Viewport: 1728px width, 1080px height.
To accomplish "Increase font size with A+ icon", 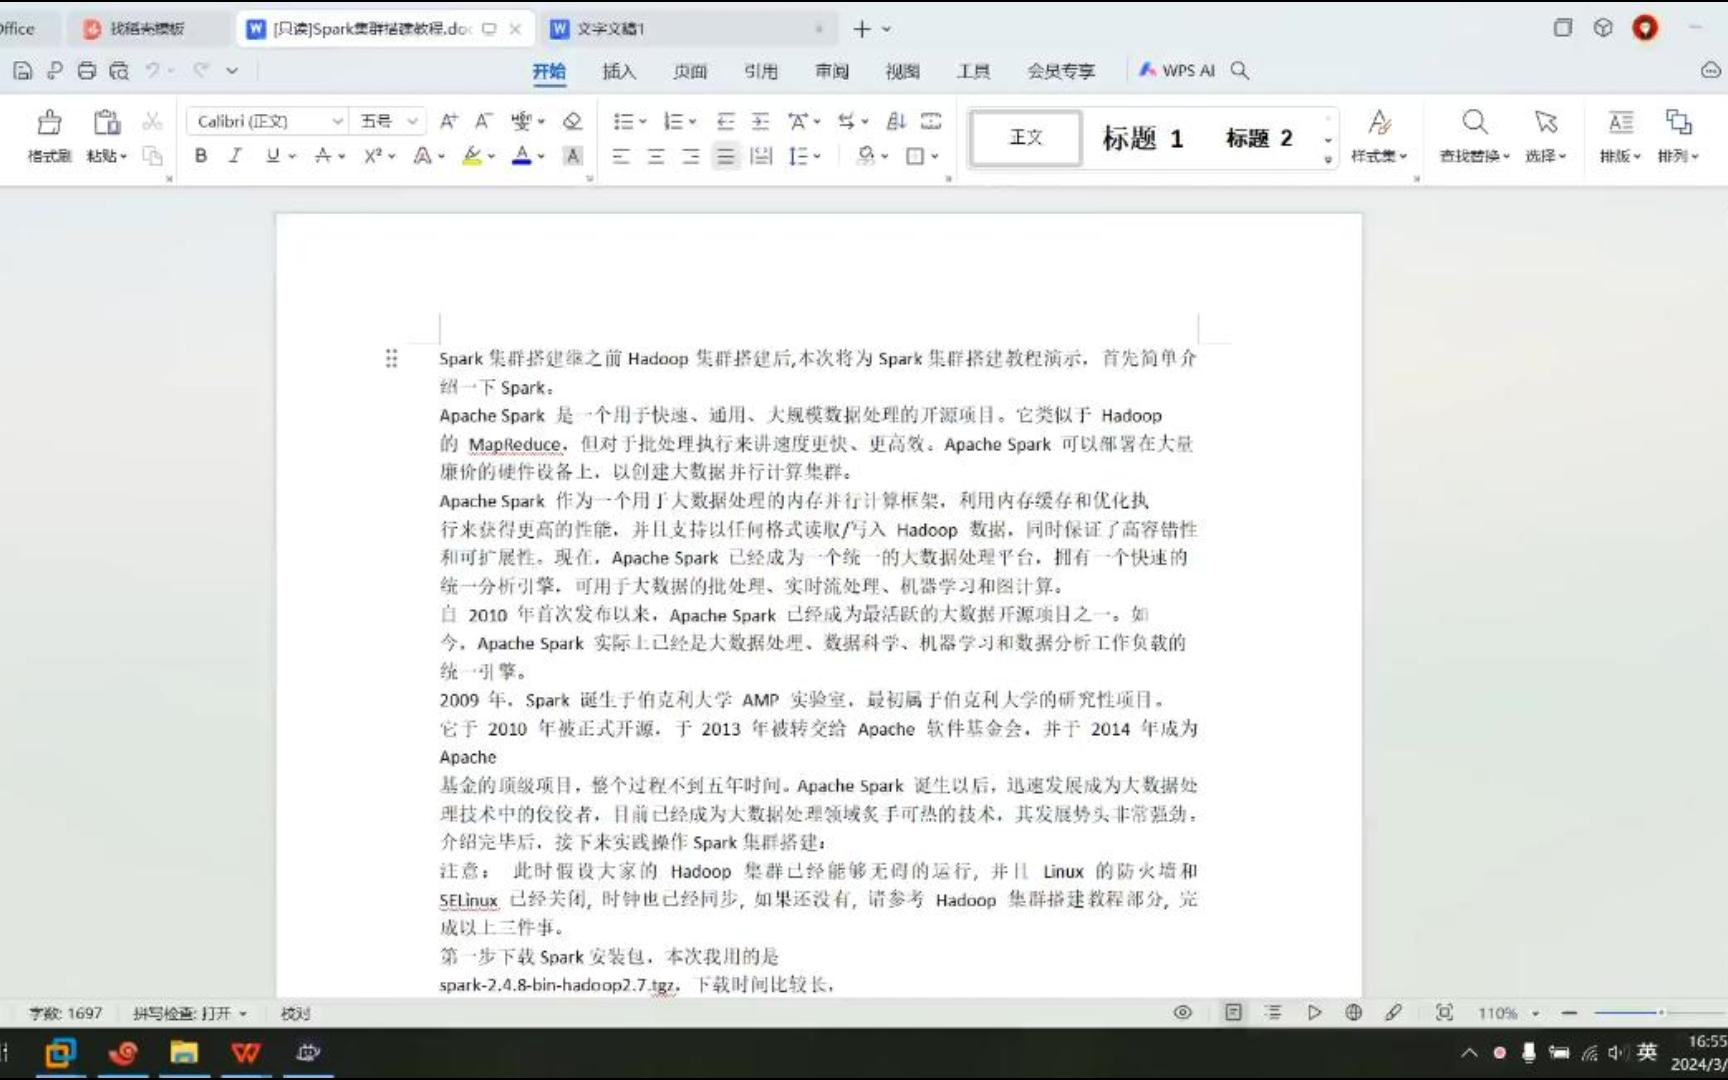I will 449,121.
